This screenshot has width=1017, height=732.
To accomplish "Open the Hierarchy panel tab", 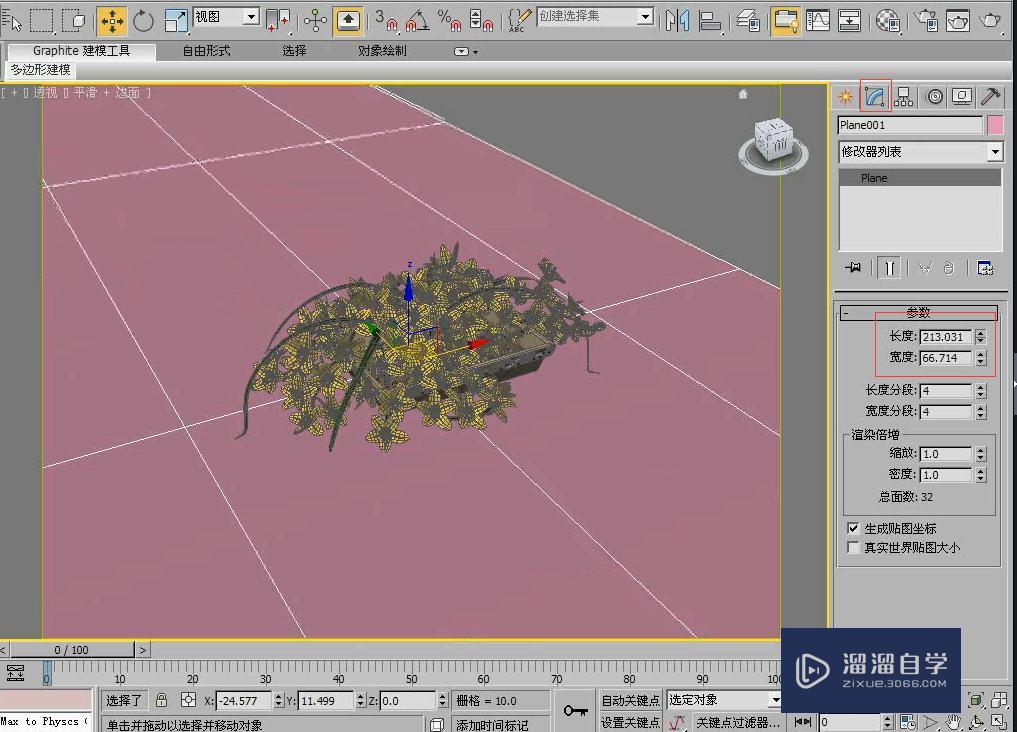I will 904,97.
